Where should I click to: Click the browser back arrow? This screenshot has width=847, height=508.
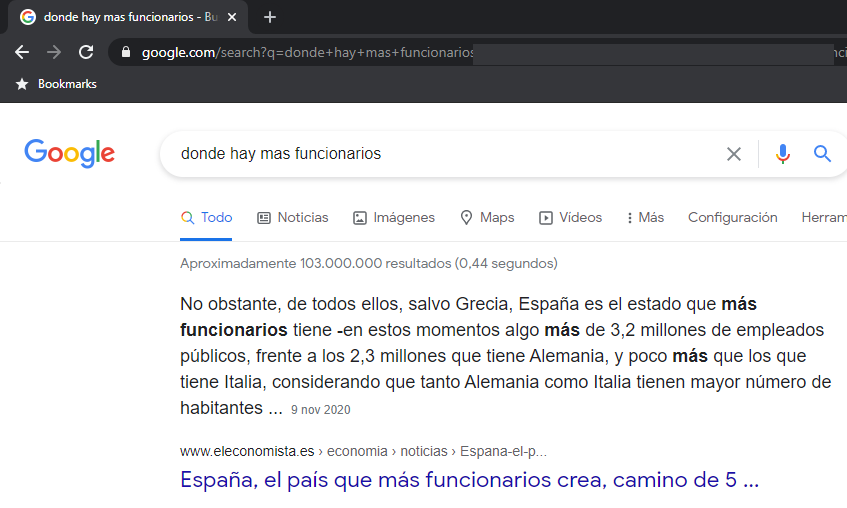22,52
